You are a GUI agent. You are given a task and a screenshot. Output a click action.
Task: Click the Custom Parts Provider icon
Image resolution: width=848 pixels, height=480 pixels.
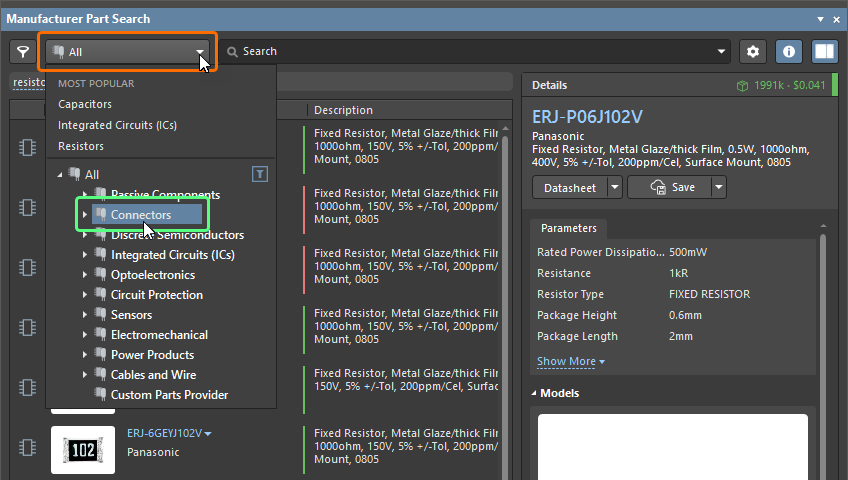point(100,394)
